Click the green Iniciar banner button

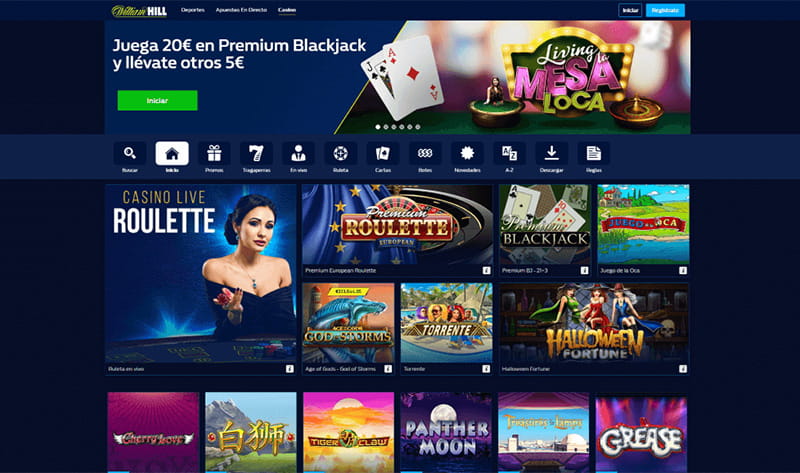click(157, 101)
